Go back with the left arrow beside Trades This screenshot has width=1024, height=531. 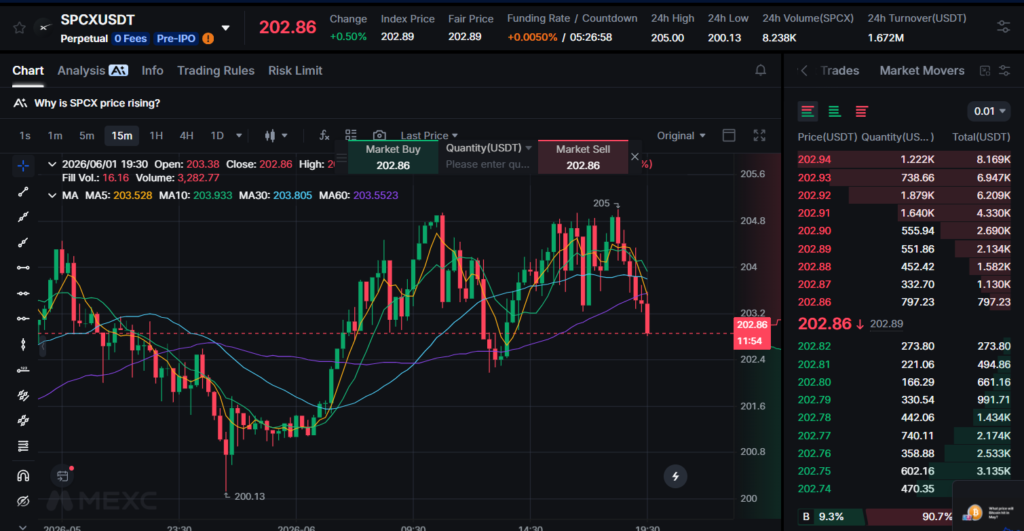[804, 71]
